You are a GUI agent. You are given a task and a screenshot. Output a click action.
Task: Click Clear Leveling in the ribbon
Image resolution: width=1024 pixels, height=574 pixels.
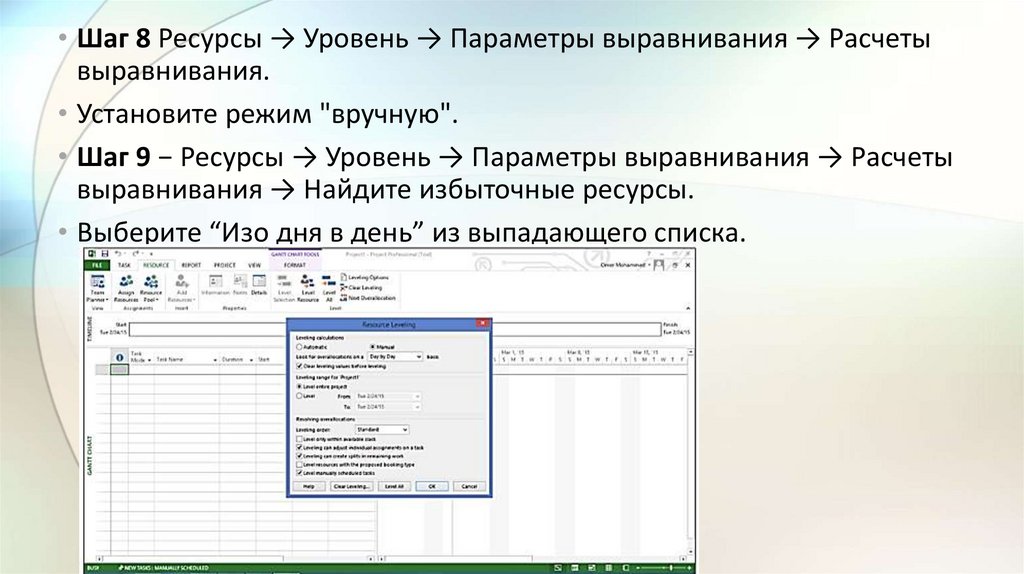click(362, 287)
